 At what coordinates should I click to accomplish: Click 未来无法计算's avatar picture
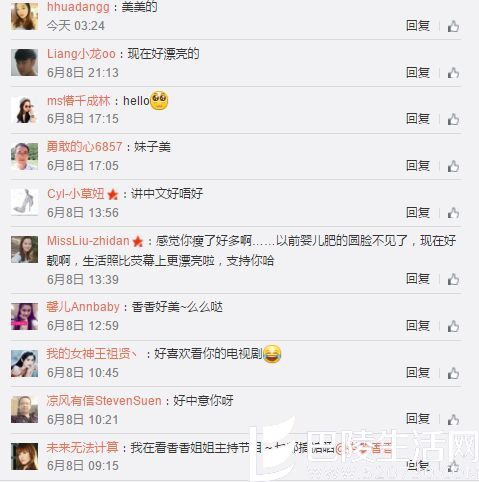point(24,457)
